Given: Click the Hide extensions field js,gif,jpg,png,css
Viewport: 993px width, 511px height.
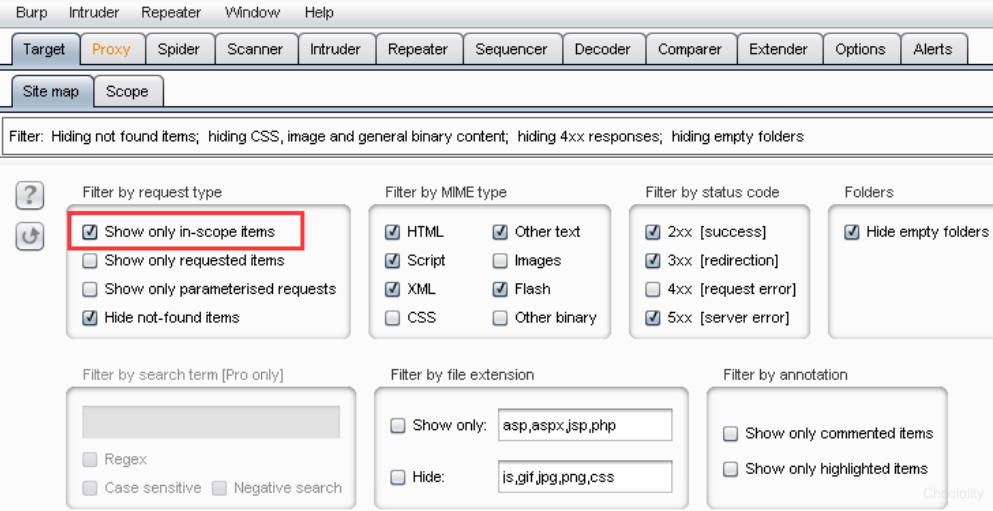Looking at the screenshot, I should click(x=585, y=477).
